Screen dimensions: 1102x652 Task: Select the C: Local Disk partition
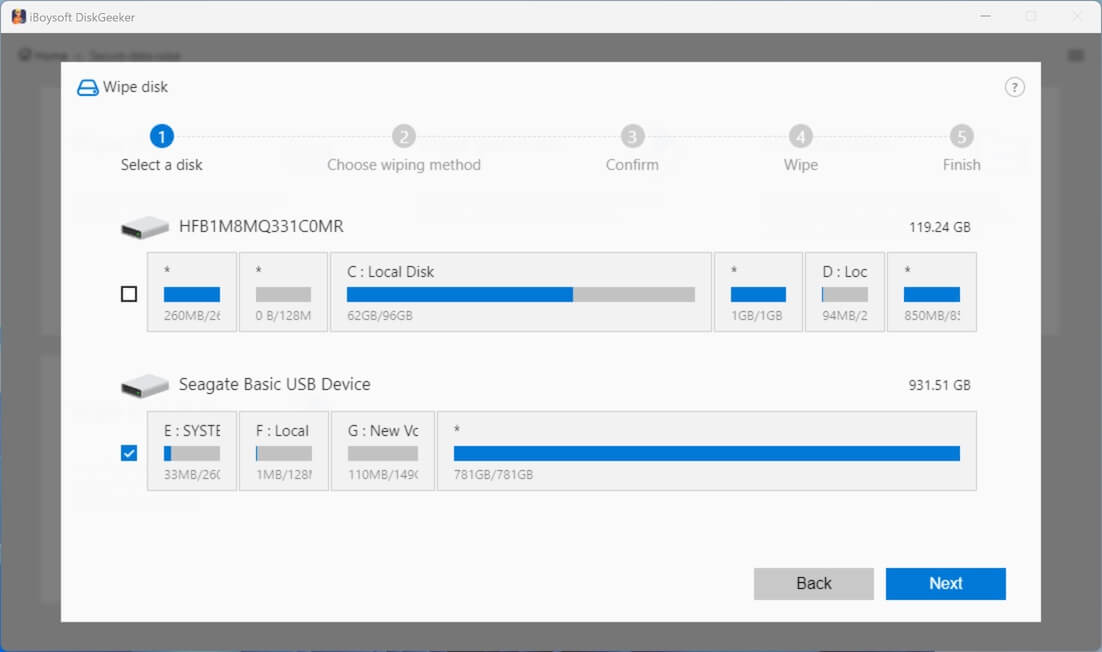pyautogui.click(x=521, y=292)
